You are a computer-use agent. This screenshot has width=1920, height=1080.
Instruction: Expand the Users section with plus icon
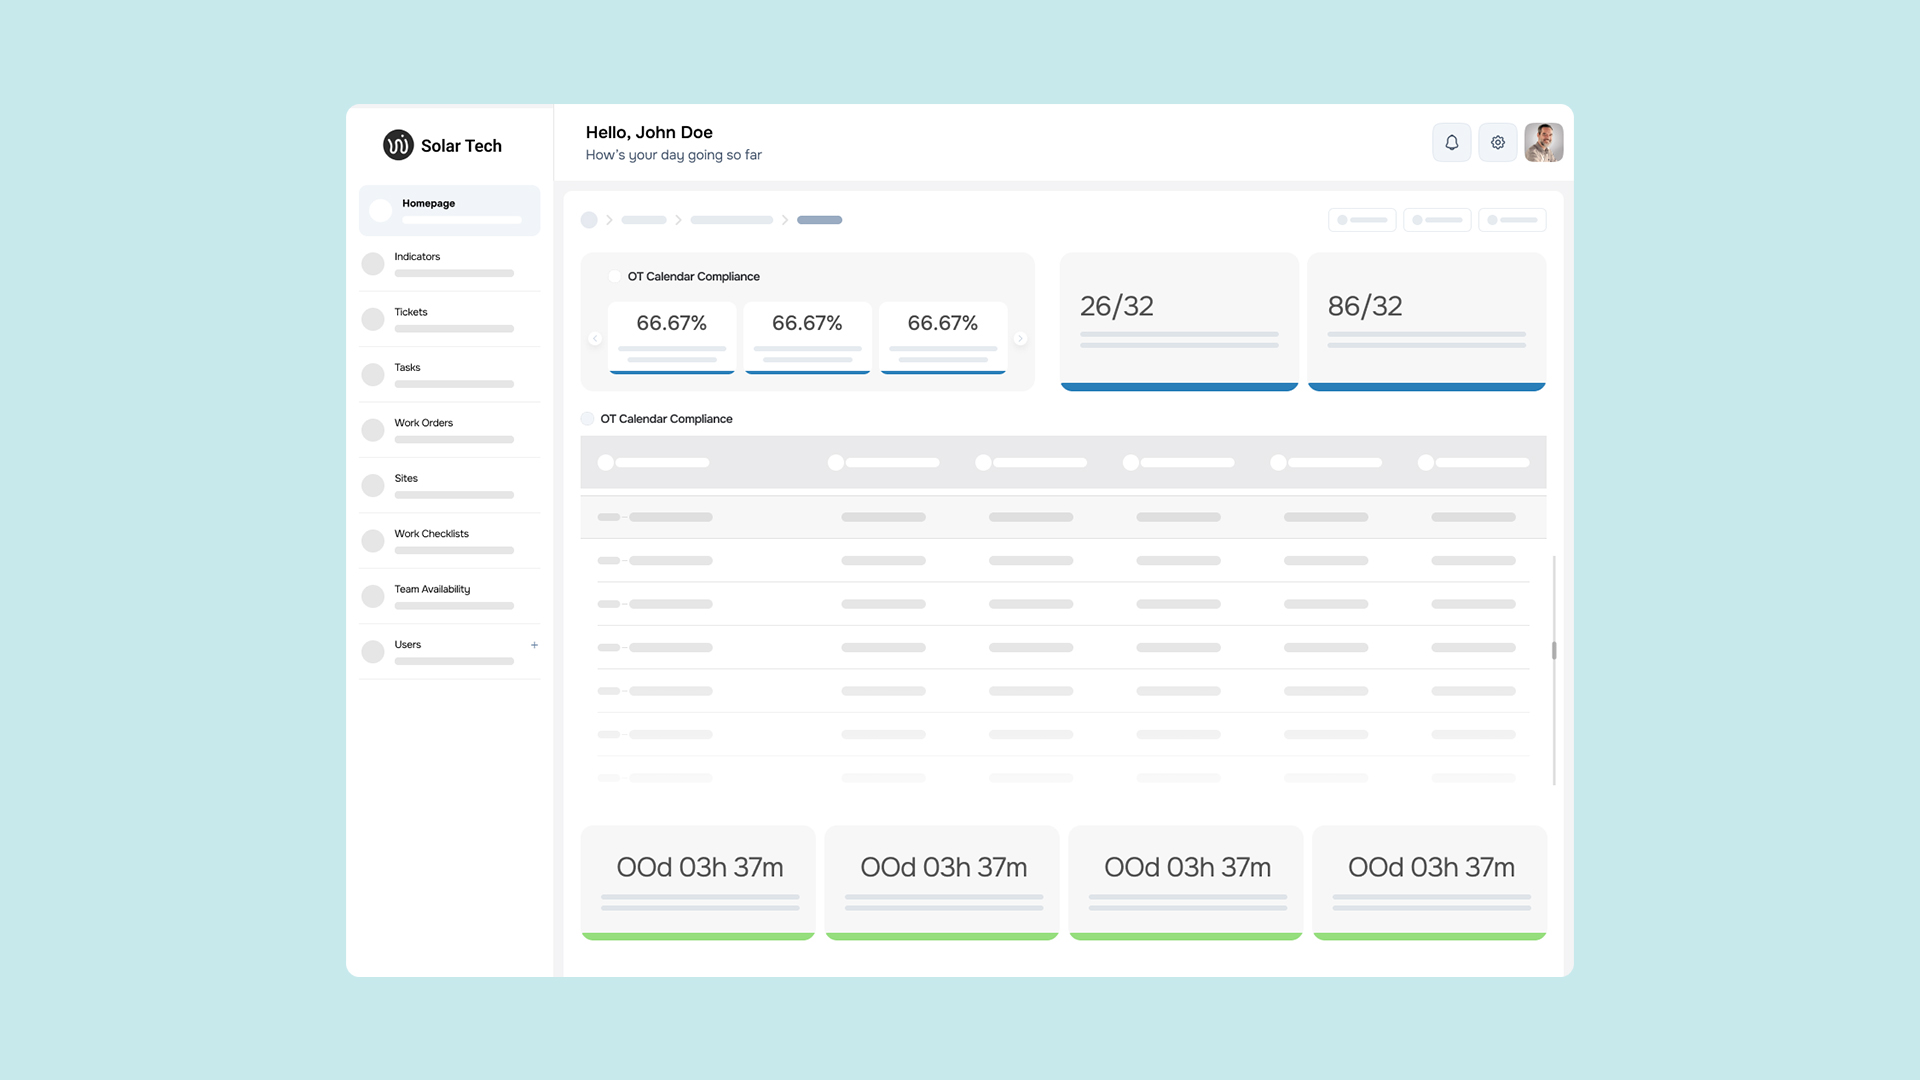(x=534, y=645)
